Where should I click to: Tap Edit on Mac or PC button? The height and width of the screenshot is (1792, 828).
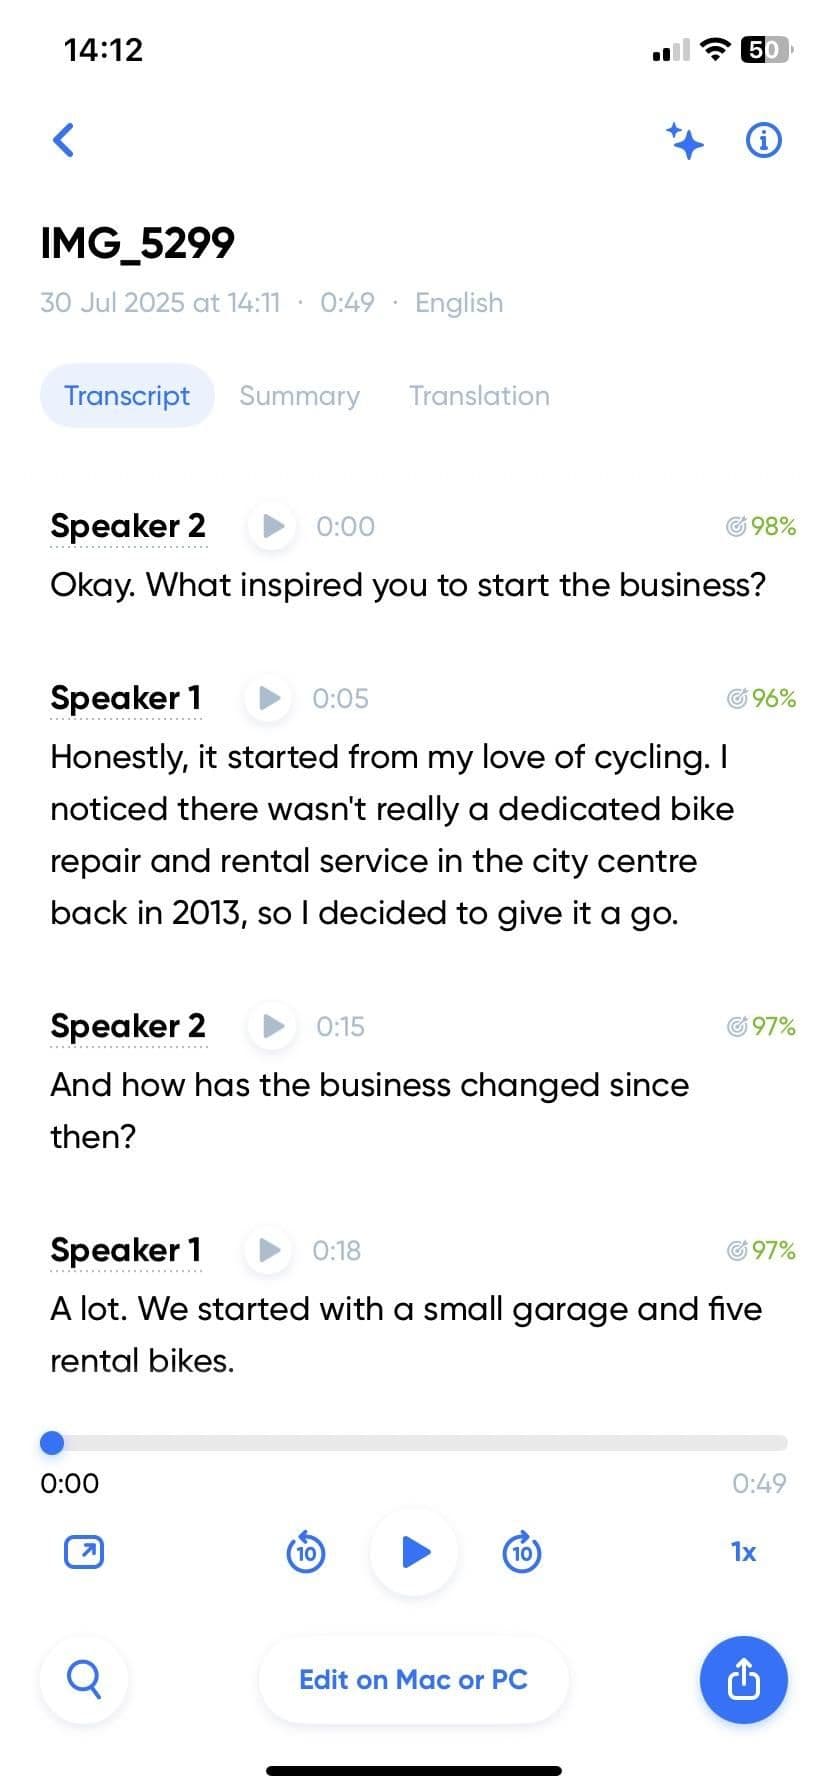pos(413,1679)
